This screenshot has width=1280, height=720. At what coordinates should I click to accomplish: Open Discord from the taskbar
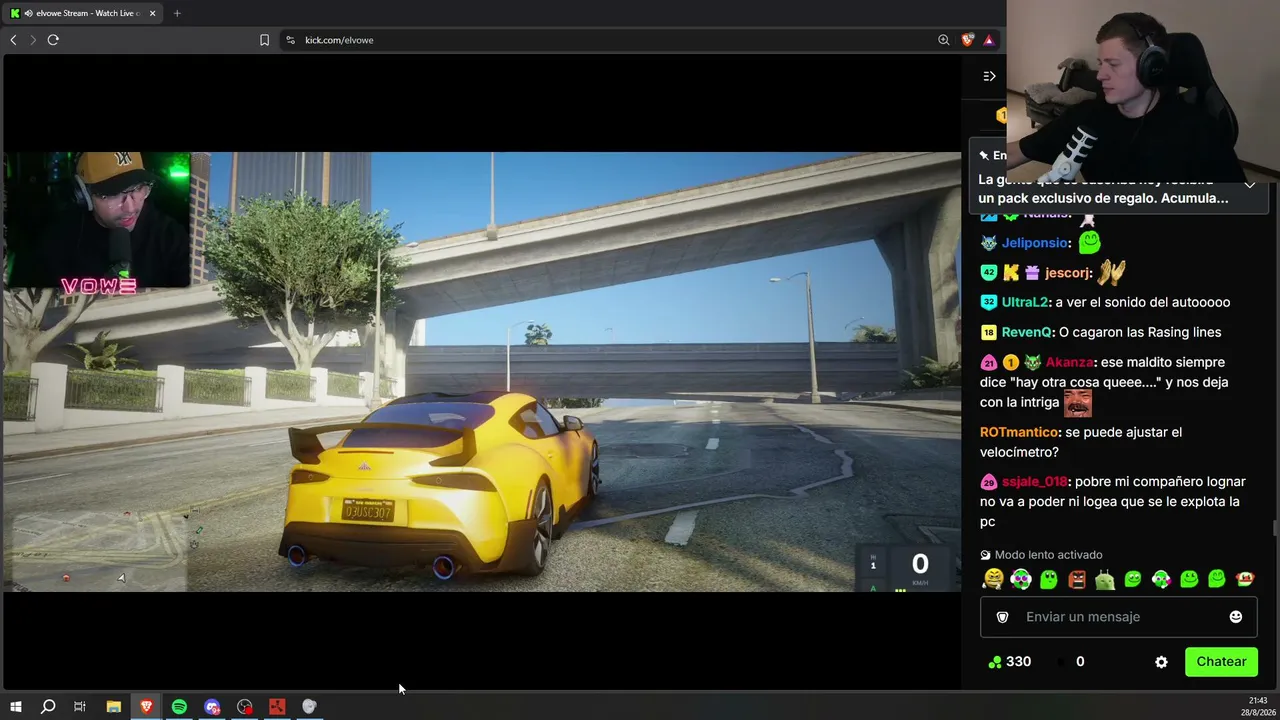[x=212, y=707]
